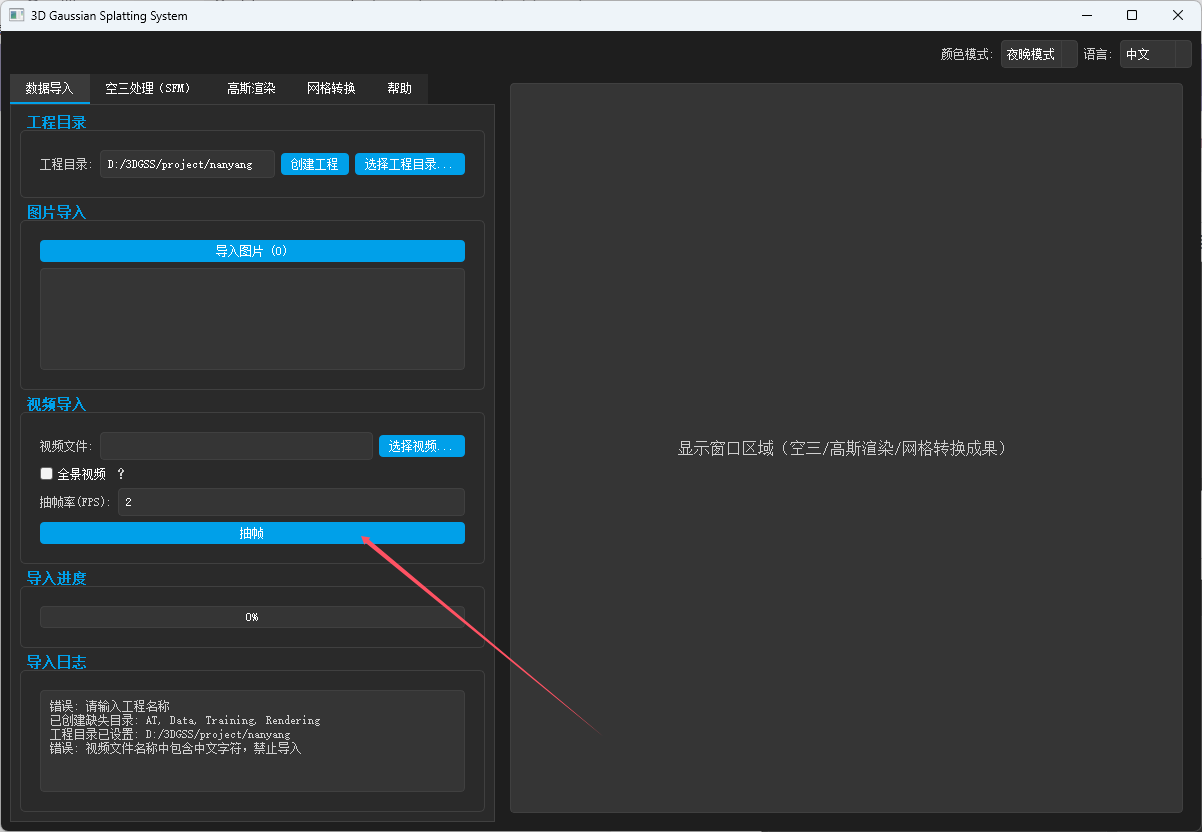The width and height of the screenshot is (1202, 832).
Task: Minimize the 3D Gaussian Splatting System window
Action: coord(1086,15)
